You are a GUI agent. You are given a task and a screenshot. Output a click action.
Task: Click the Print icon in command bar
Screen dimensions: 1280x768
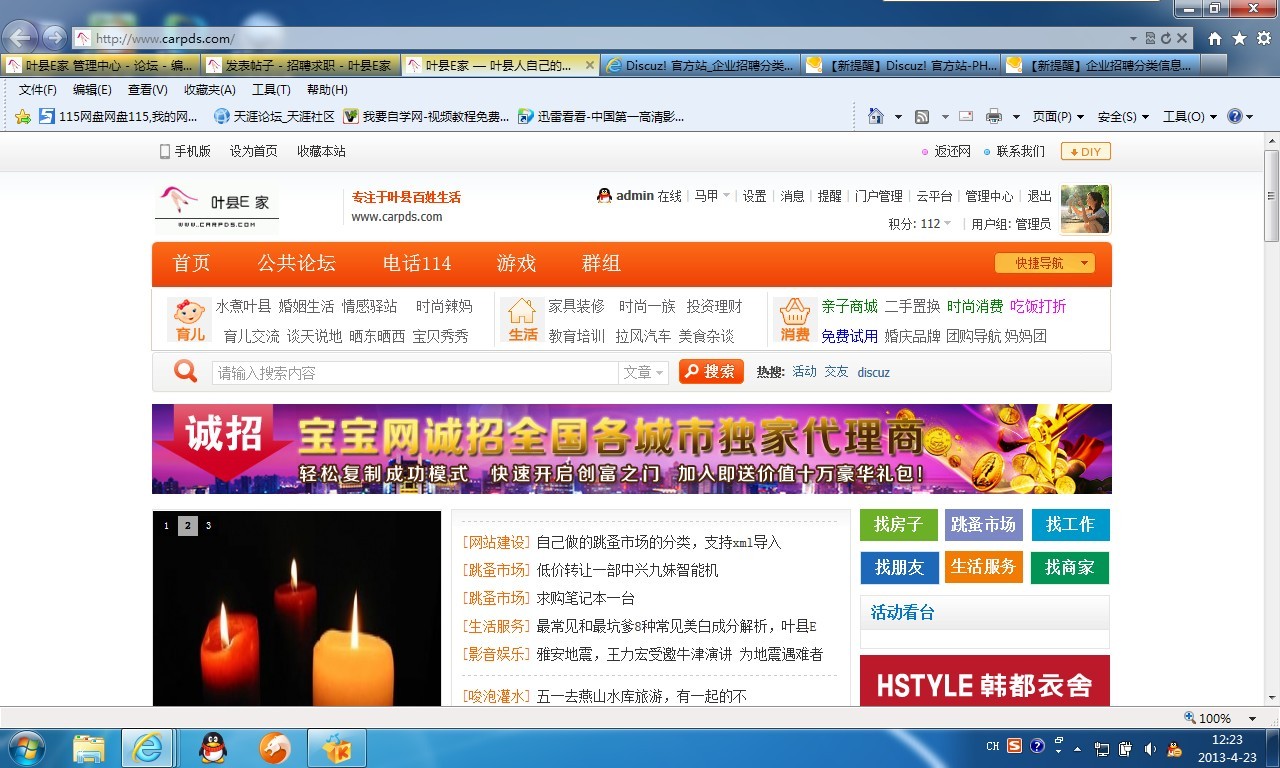994,116
